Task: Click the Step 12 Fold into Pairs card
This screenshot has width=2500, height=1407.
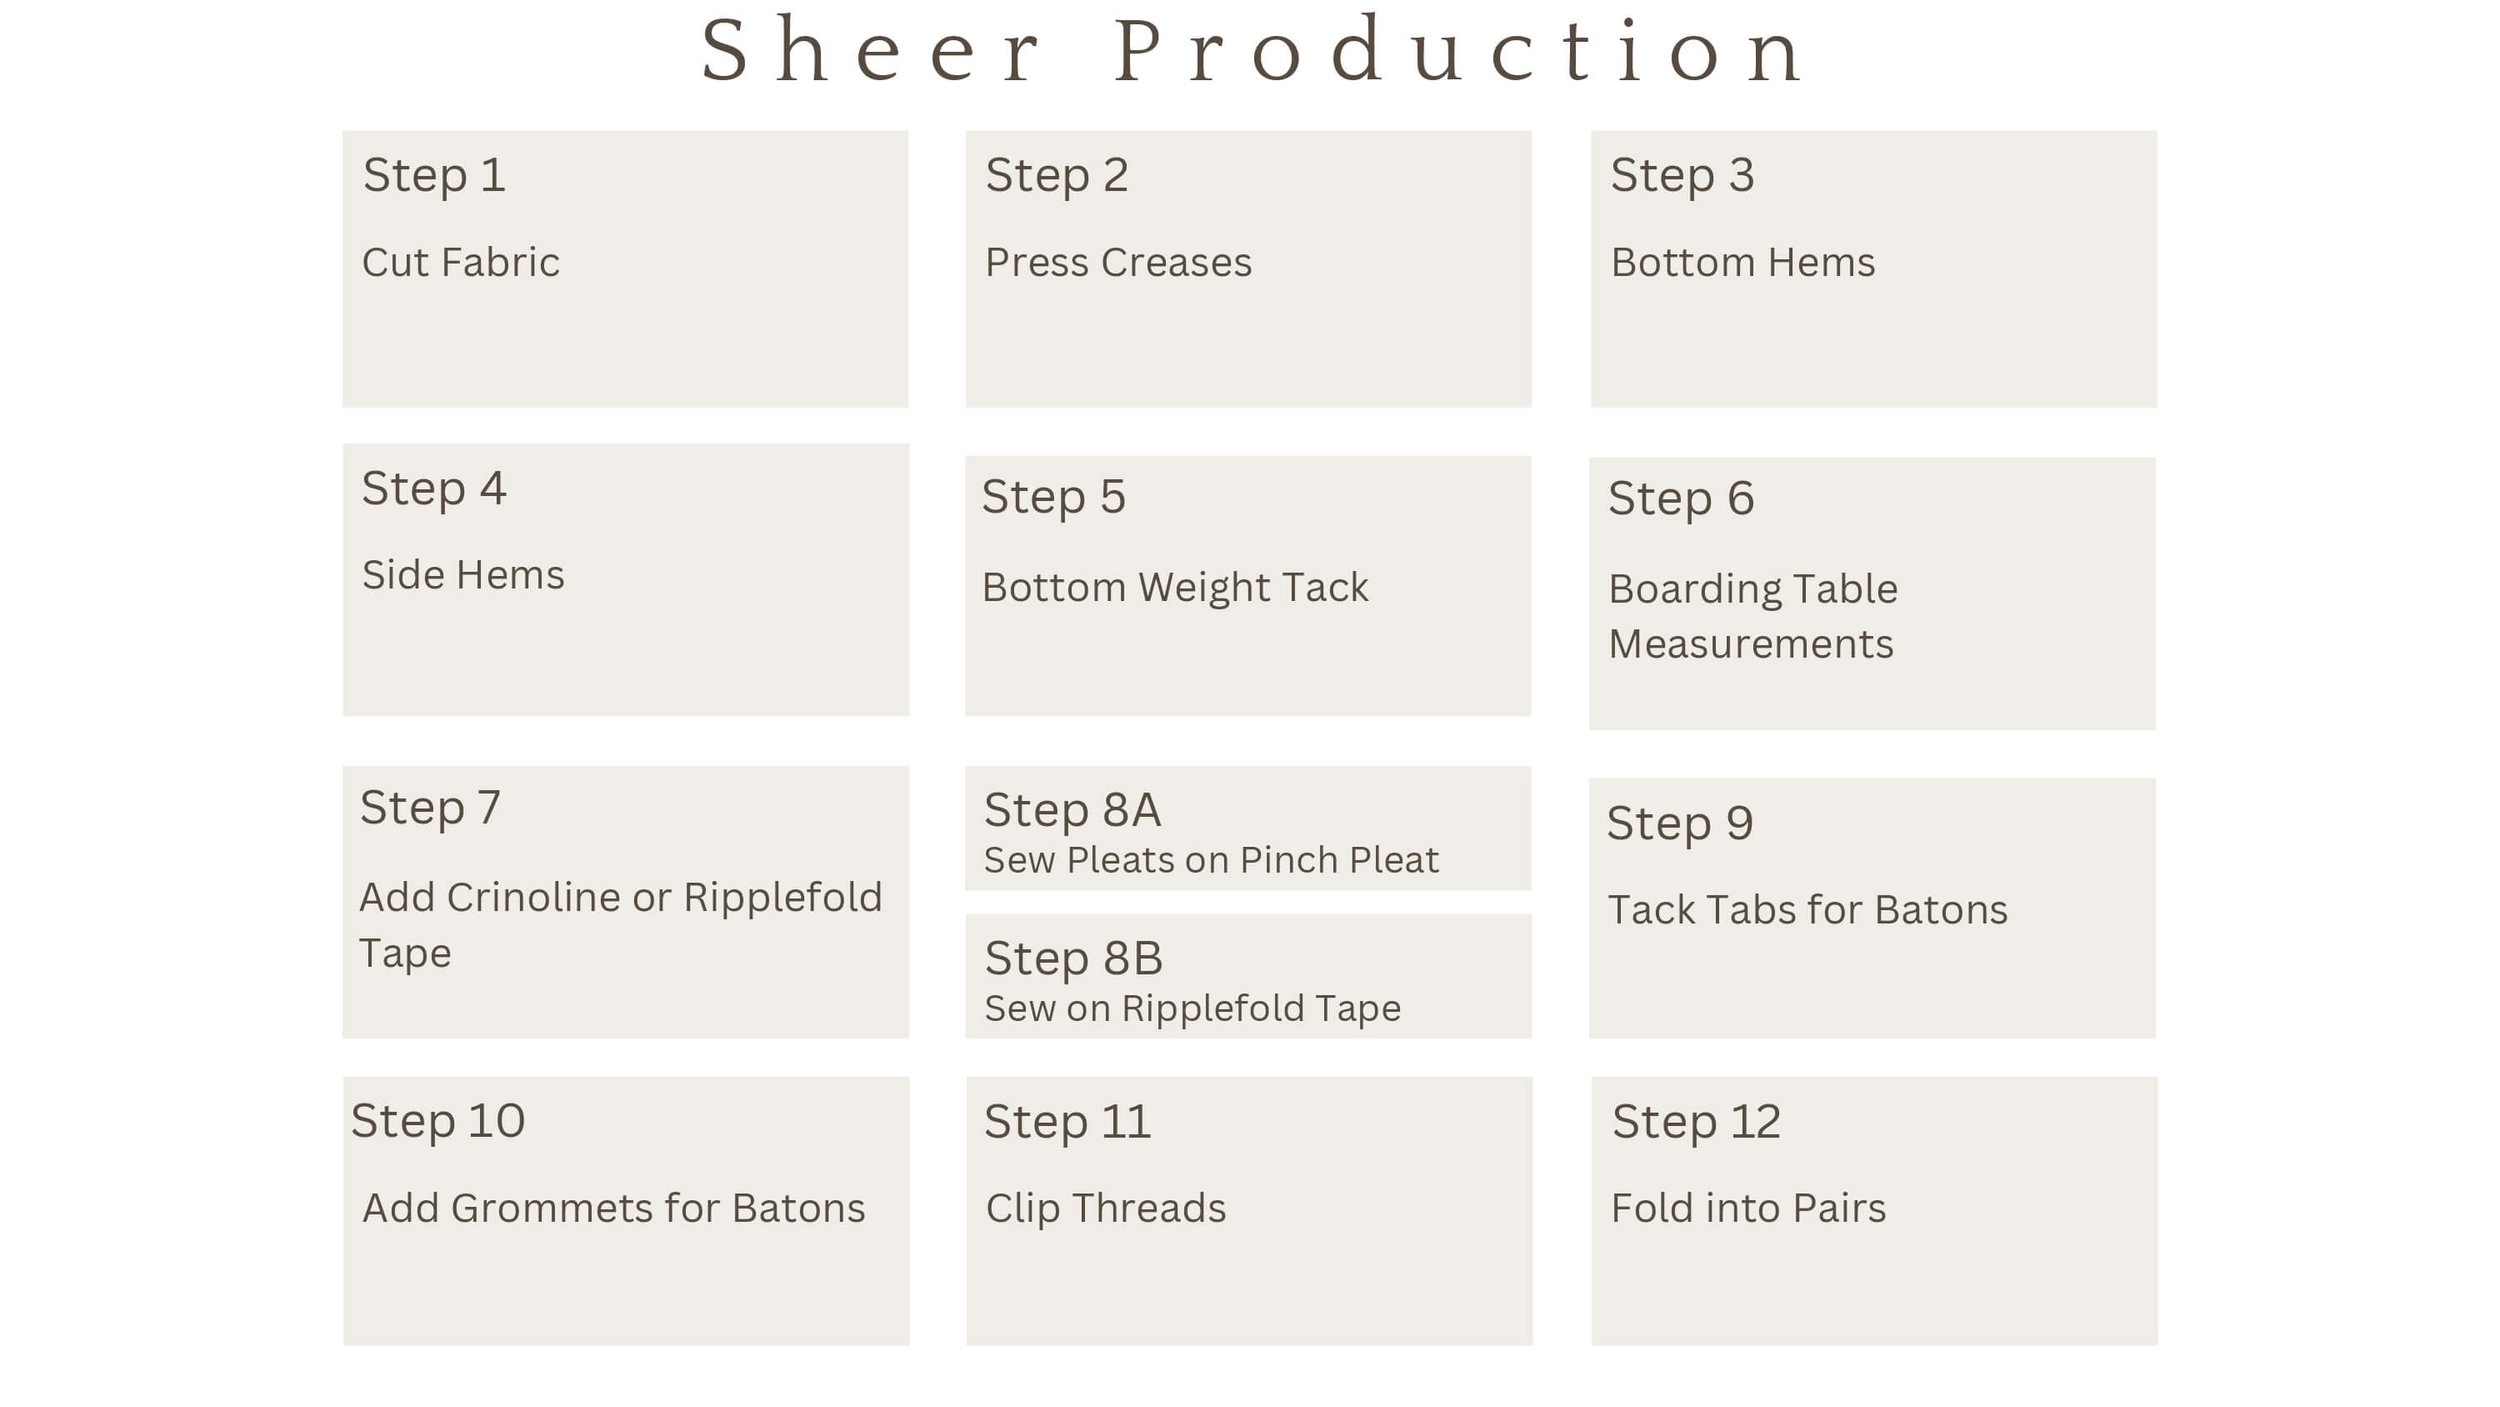Action: coord(1874,1211)
